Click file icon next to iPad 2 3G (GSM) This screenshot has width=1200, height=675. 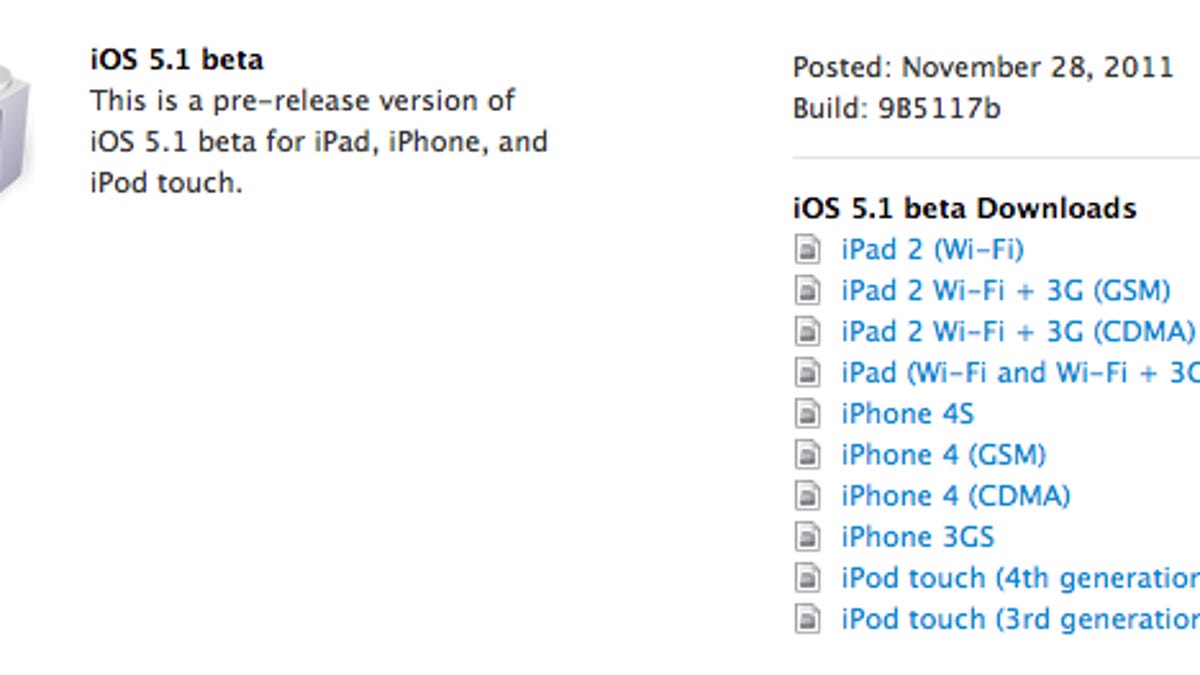point(807,290)
